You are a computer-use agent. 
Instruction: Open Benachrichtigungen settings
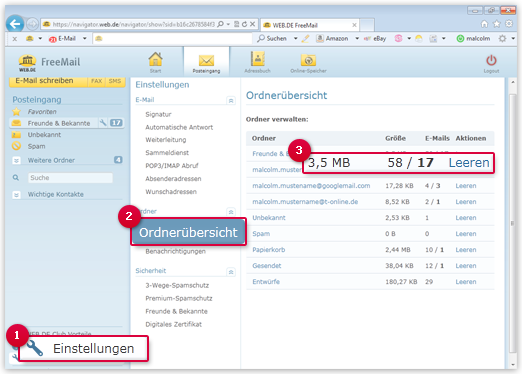(x=175, y=251)
